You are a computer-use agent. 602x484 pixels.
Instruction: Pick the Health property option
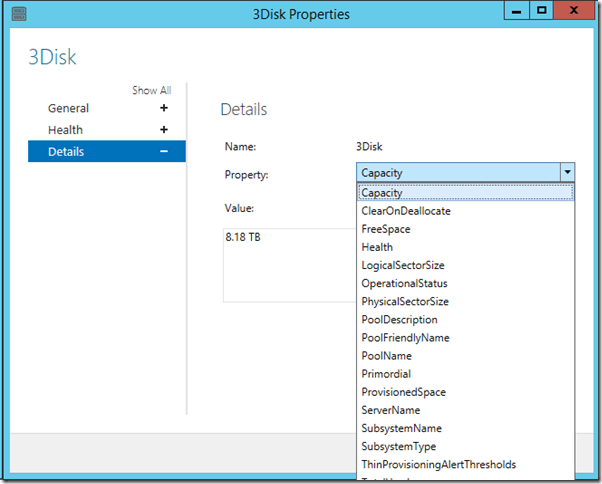377,247
